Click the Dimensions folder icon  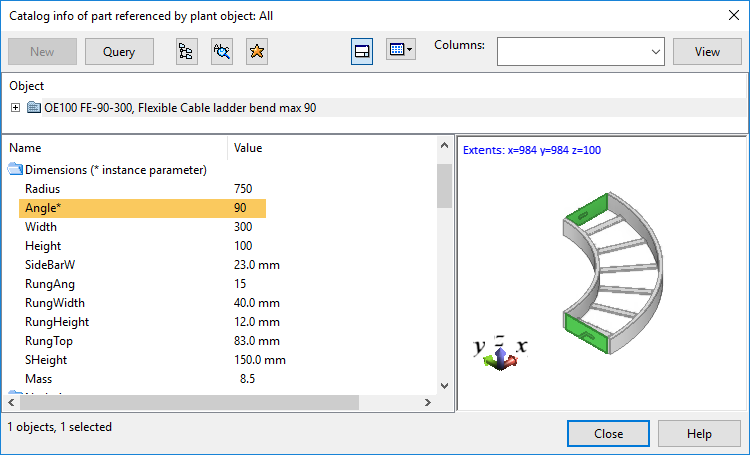15,169
